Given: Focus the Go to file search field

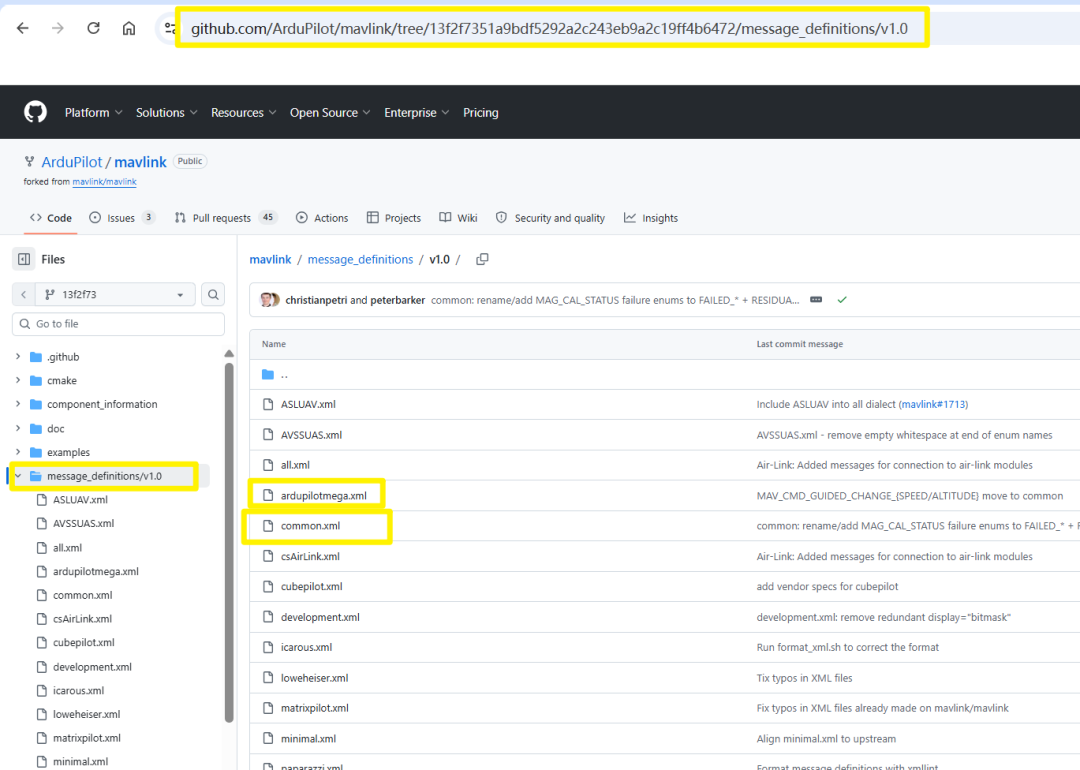Looking at the screenshot, I should click(118, 324).
